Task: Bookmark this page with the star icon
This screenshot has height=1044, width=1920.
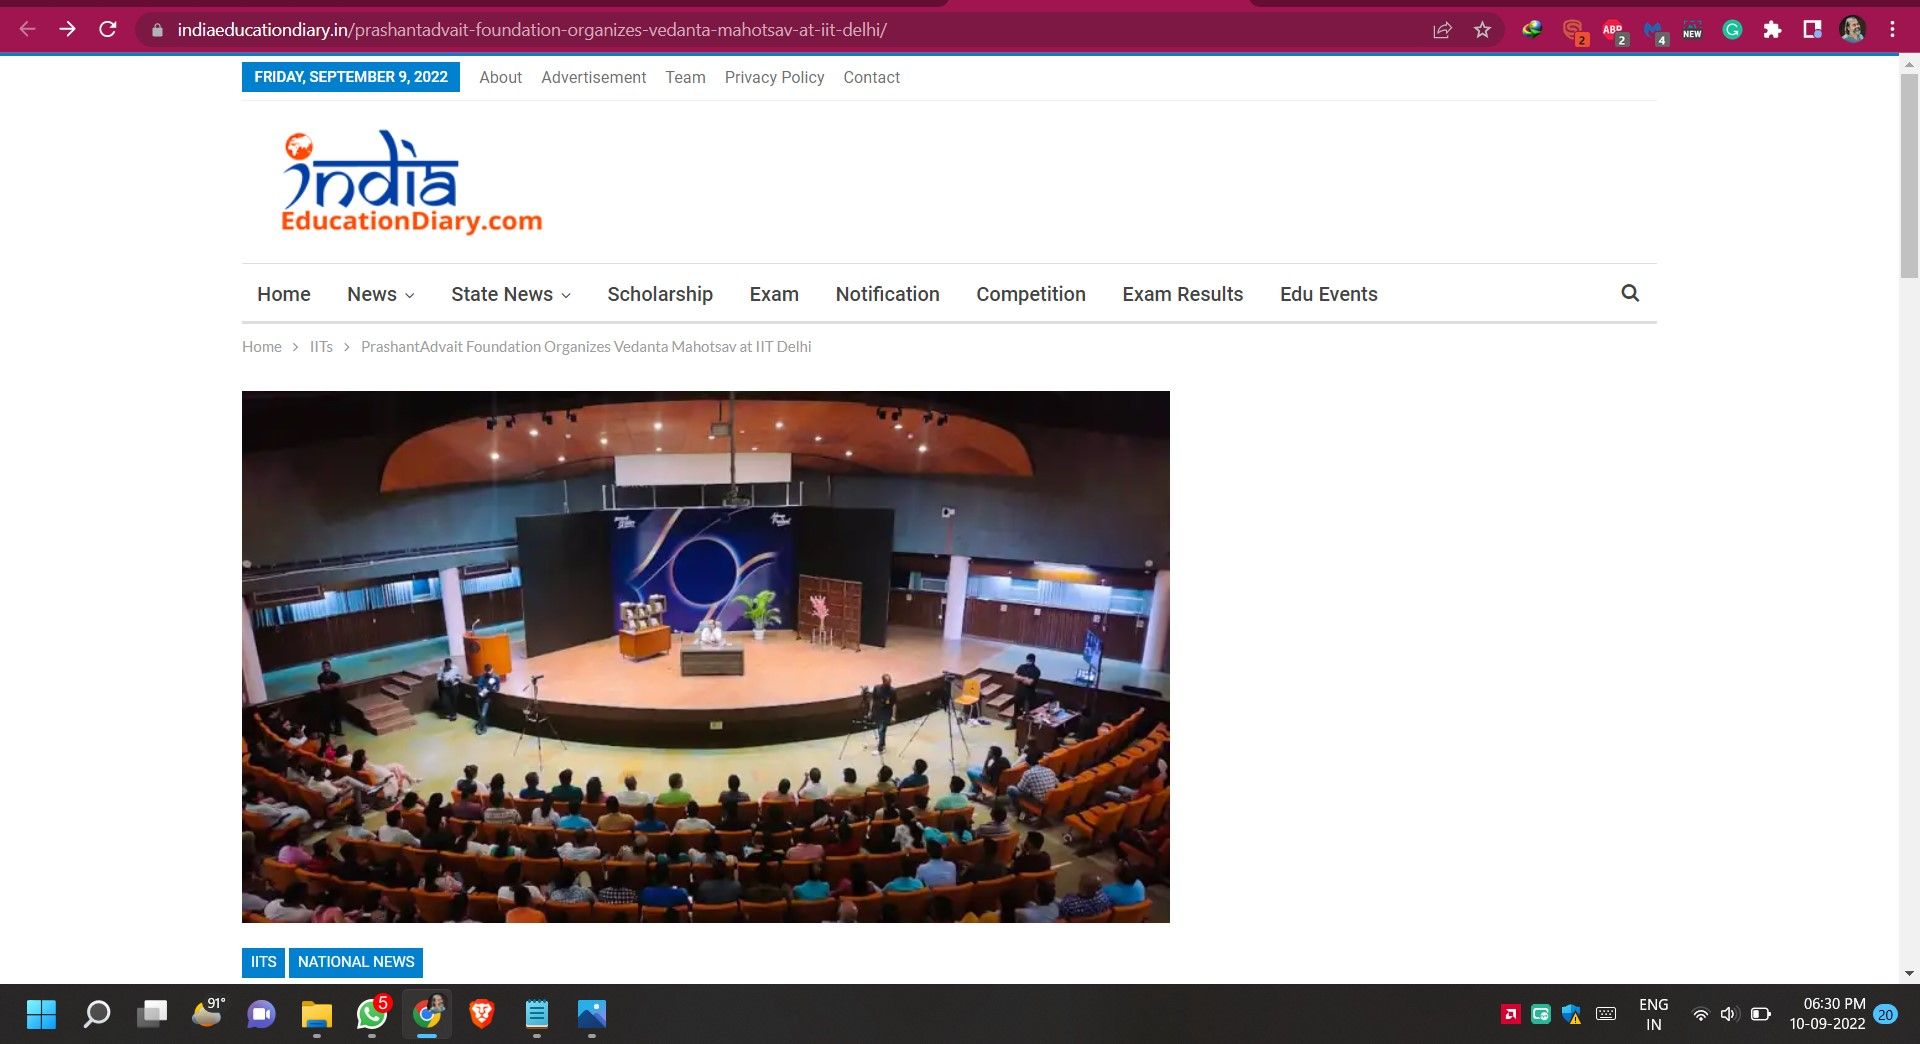Action: [x=1482, y=30]
